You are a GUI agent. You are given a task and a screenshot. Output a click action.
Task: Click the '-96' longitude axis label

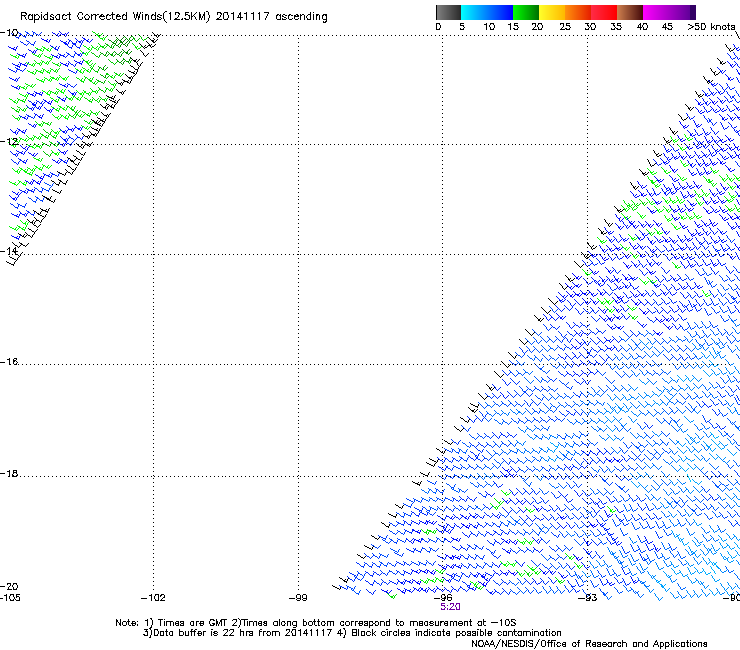tap(443, 598)
